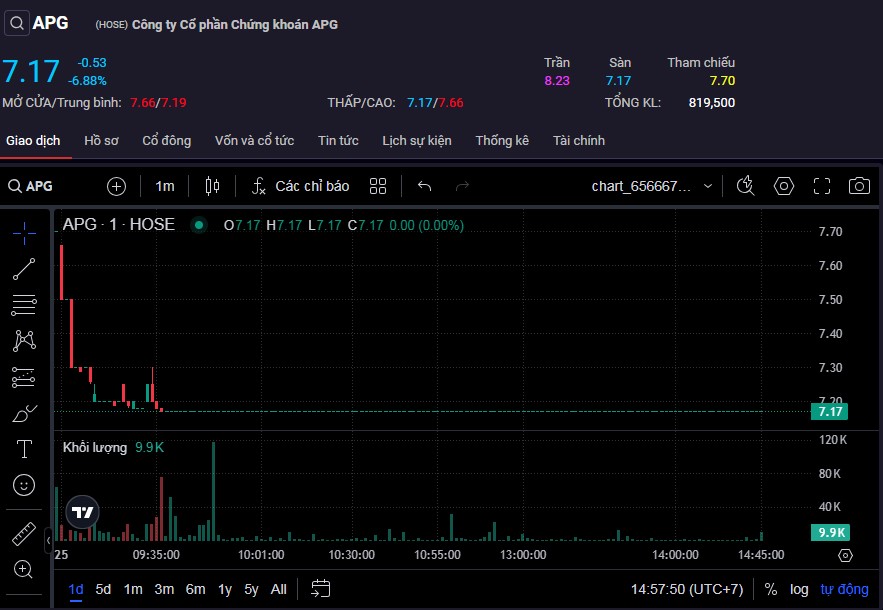The width and height of the screenshot is (883, 610).
Task: Switch to the Tài chính tab
Action: 579,141
